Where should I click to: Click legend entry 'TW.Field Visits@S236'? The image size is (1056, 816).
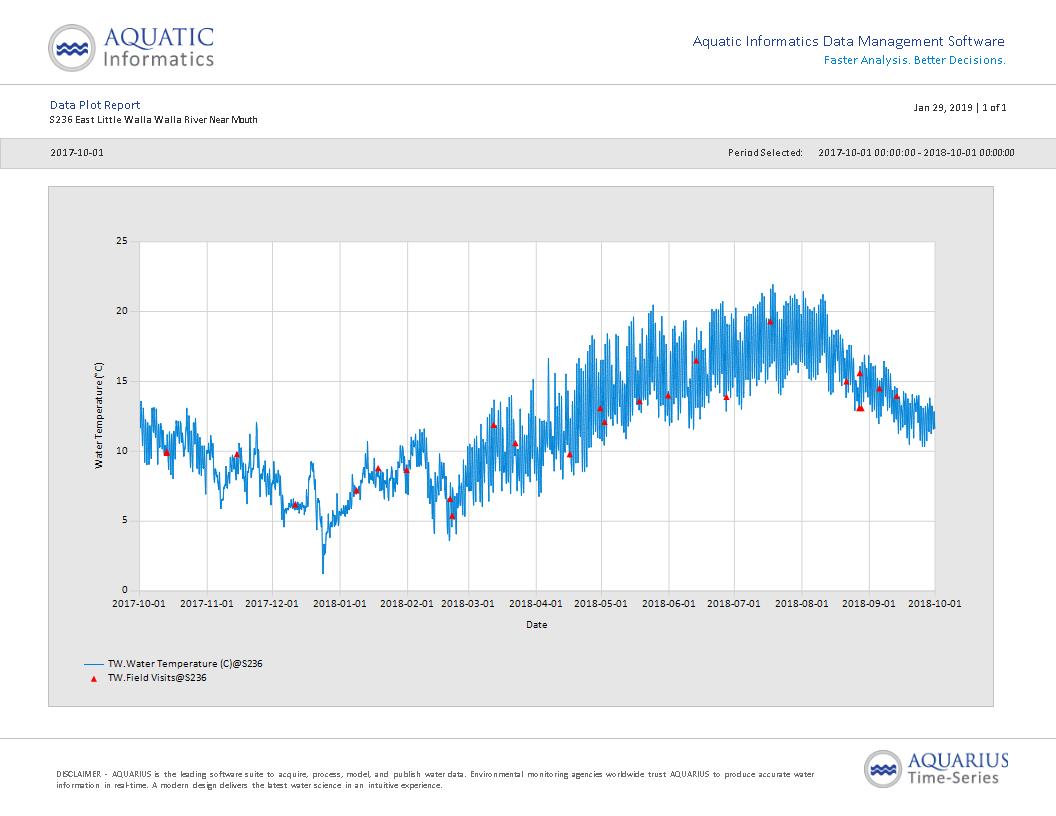(x=158, y=678)
